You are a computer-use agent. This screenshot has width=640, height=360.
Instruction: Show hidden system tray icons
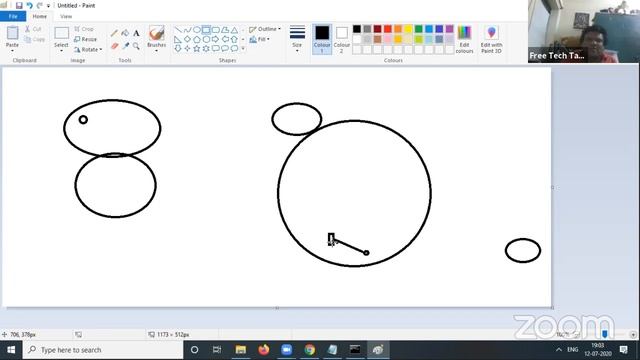click(x=558, y=350)
